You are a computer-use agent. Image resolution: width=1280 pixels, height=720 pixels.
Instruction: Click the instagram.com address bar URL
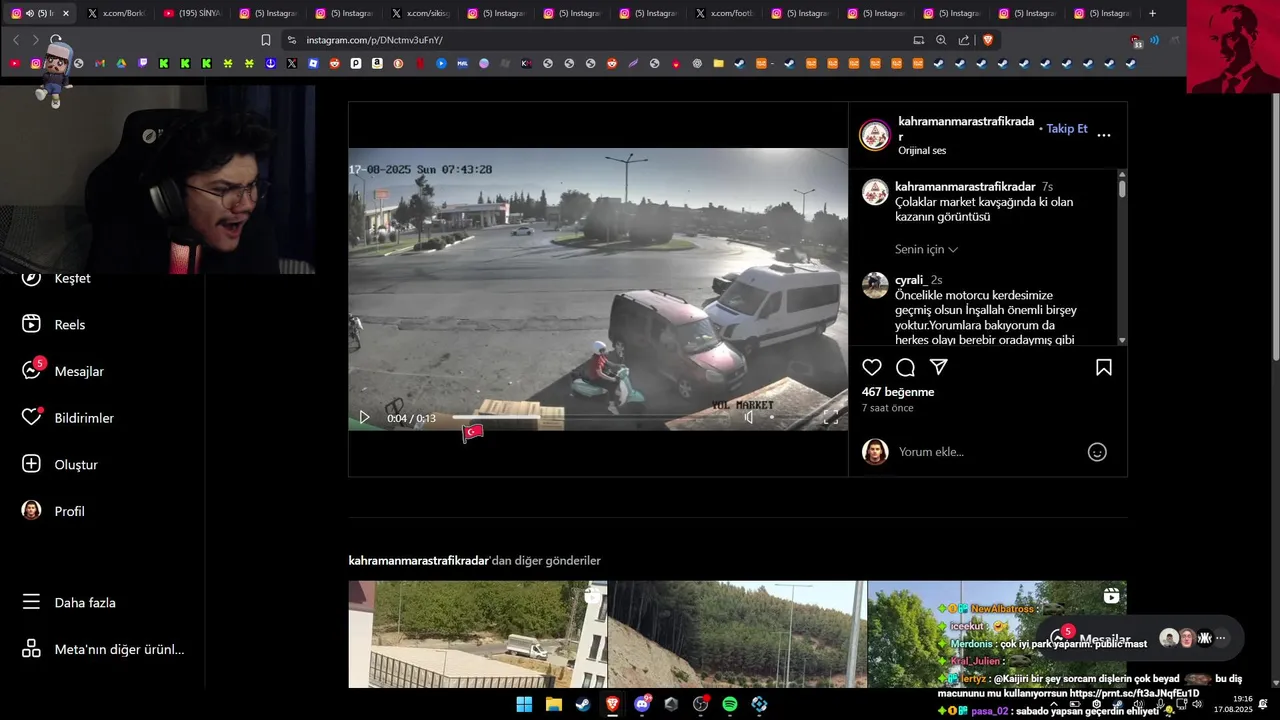(x=374, y=40)
